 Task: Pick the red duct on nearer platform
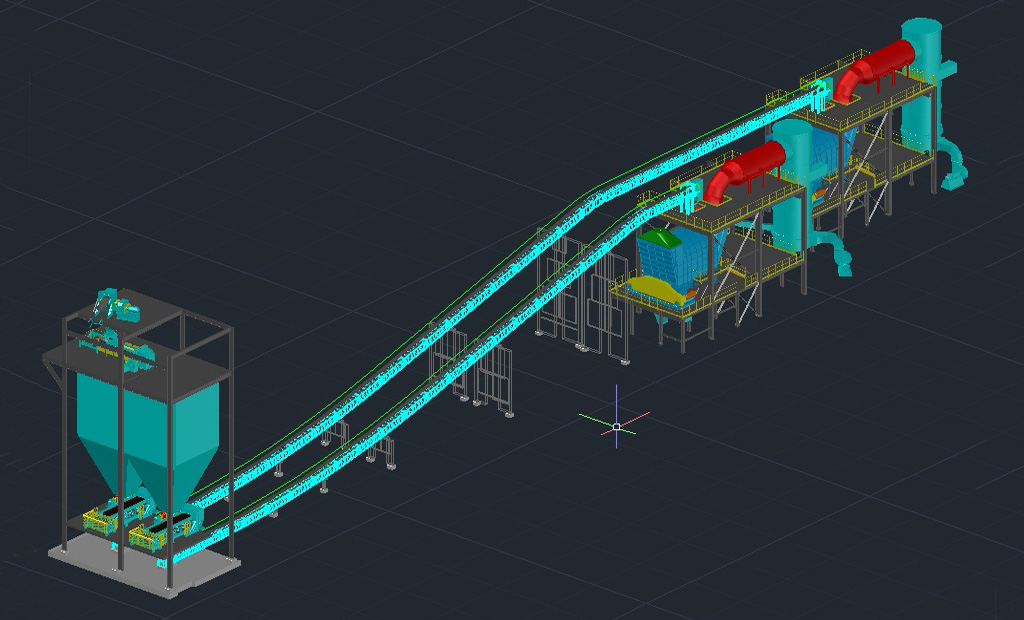747,165
